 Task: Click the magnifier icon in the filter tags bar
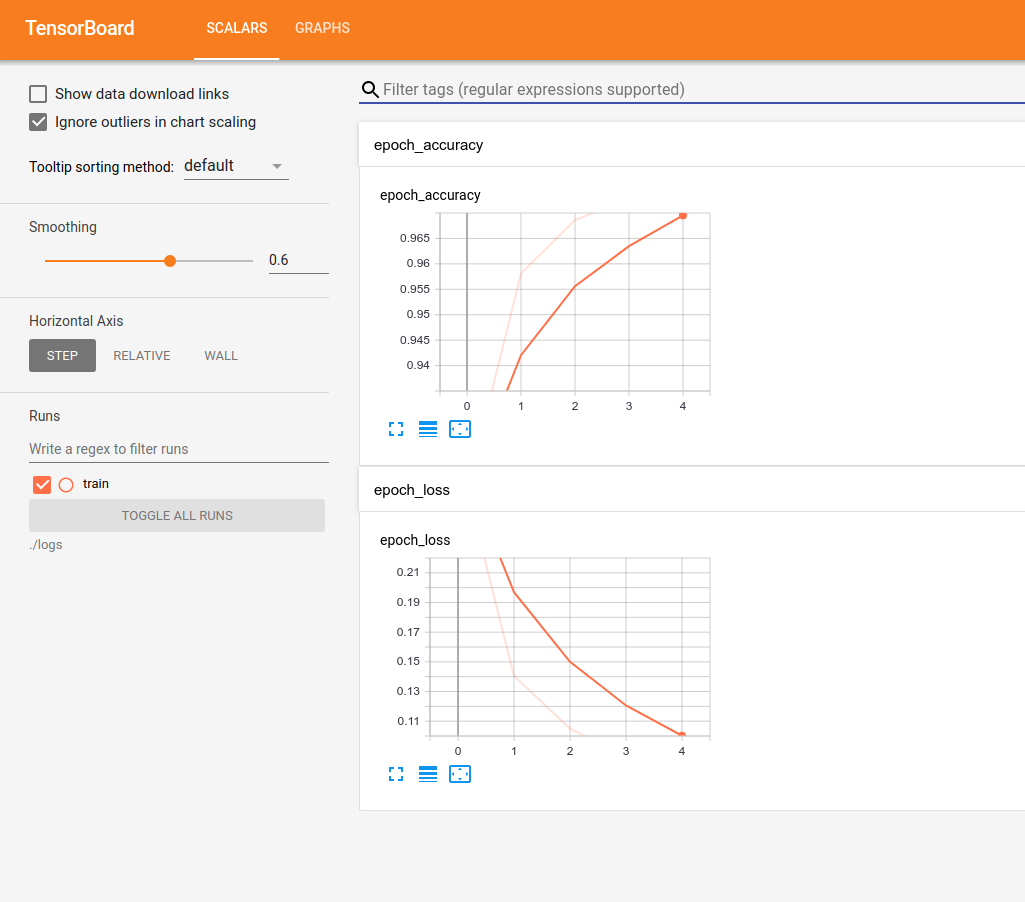(x=370, y=89)
